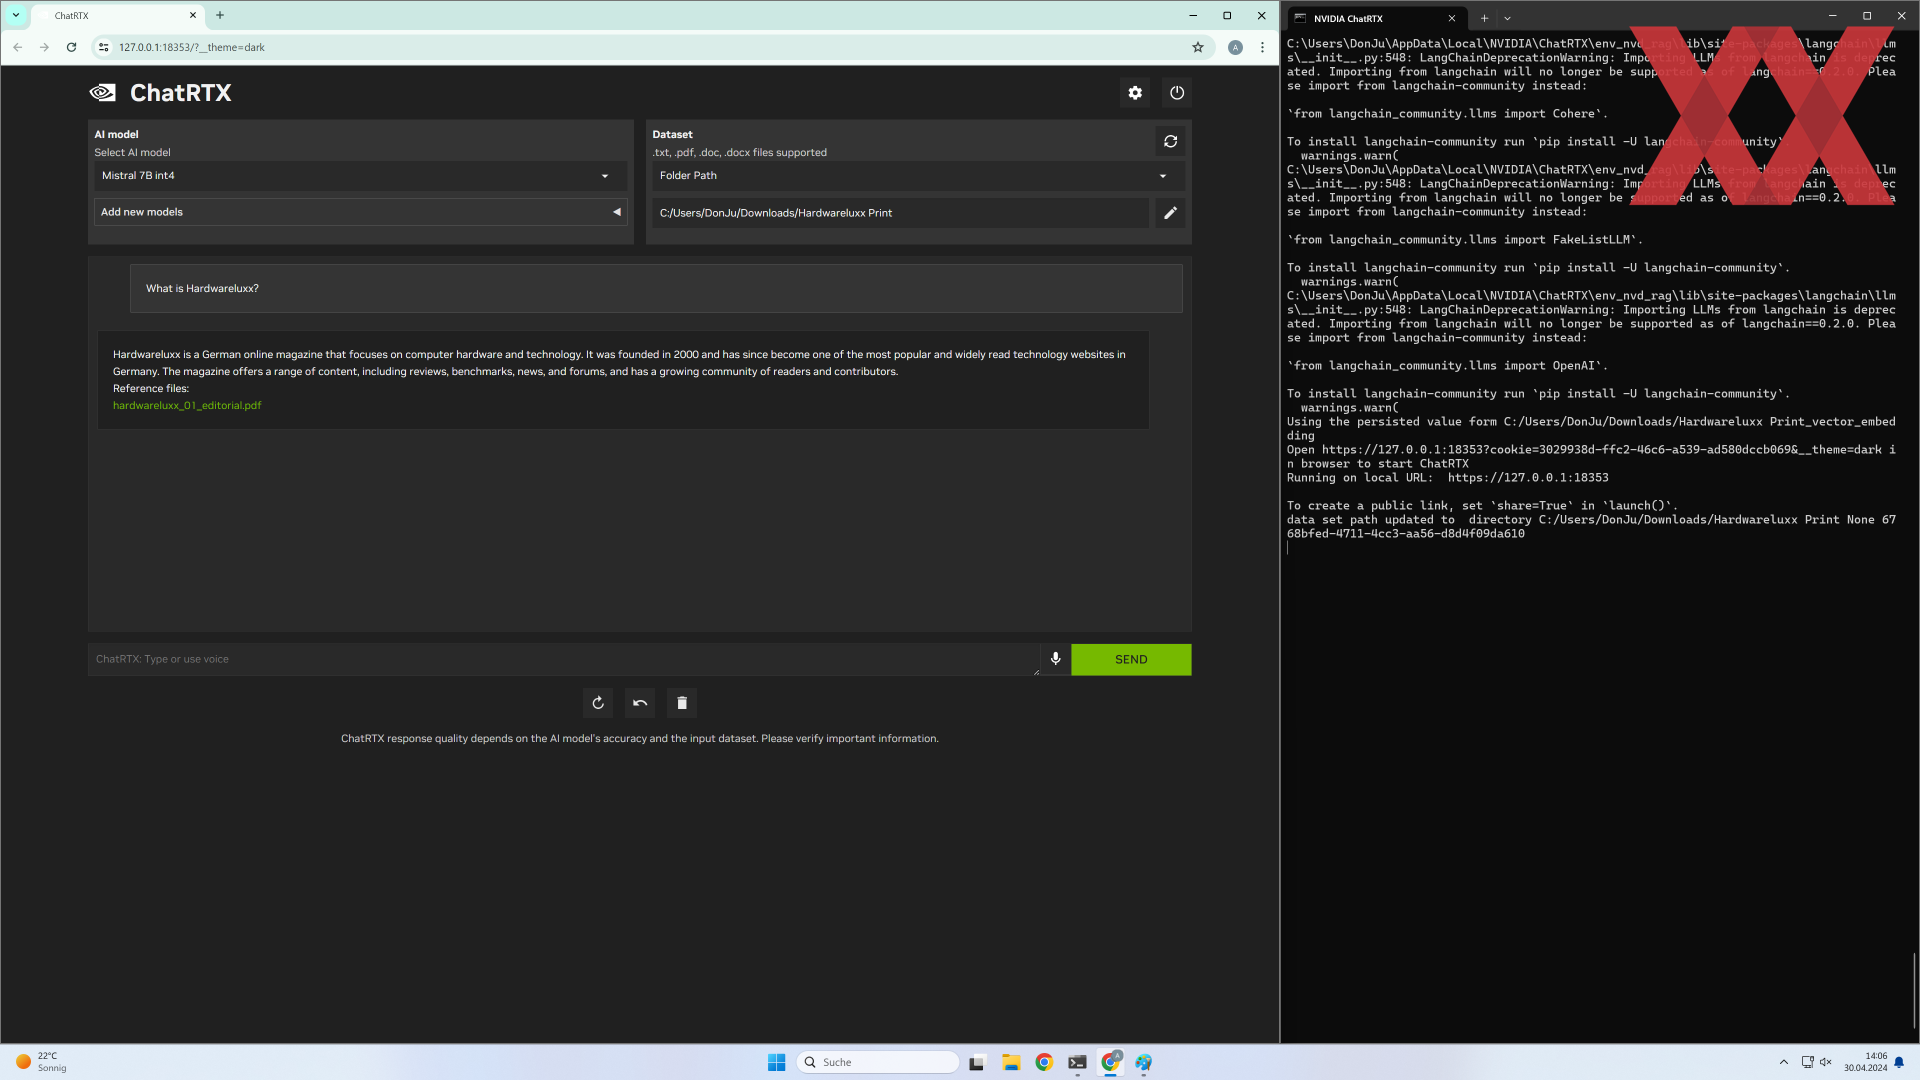Open Chrome tab search dropdown
The image size is (1920, 1080).
point(16,15)
